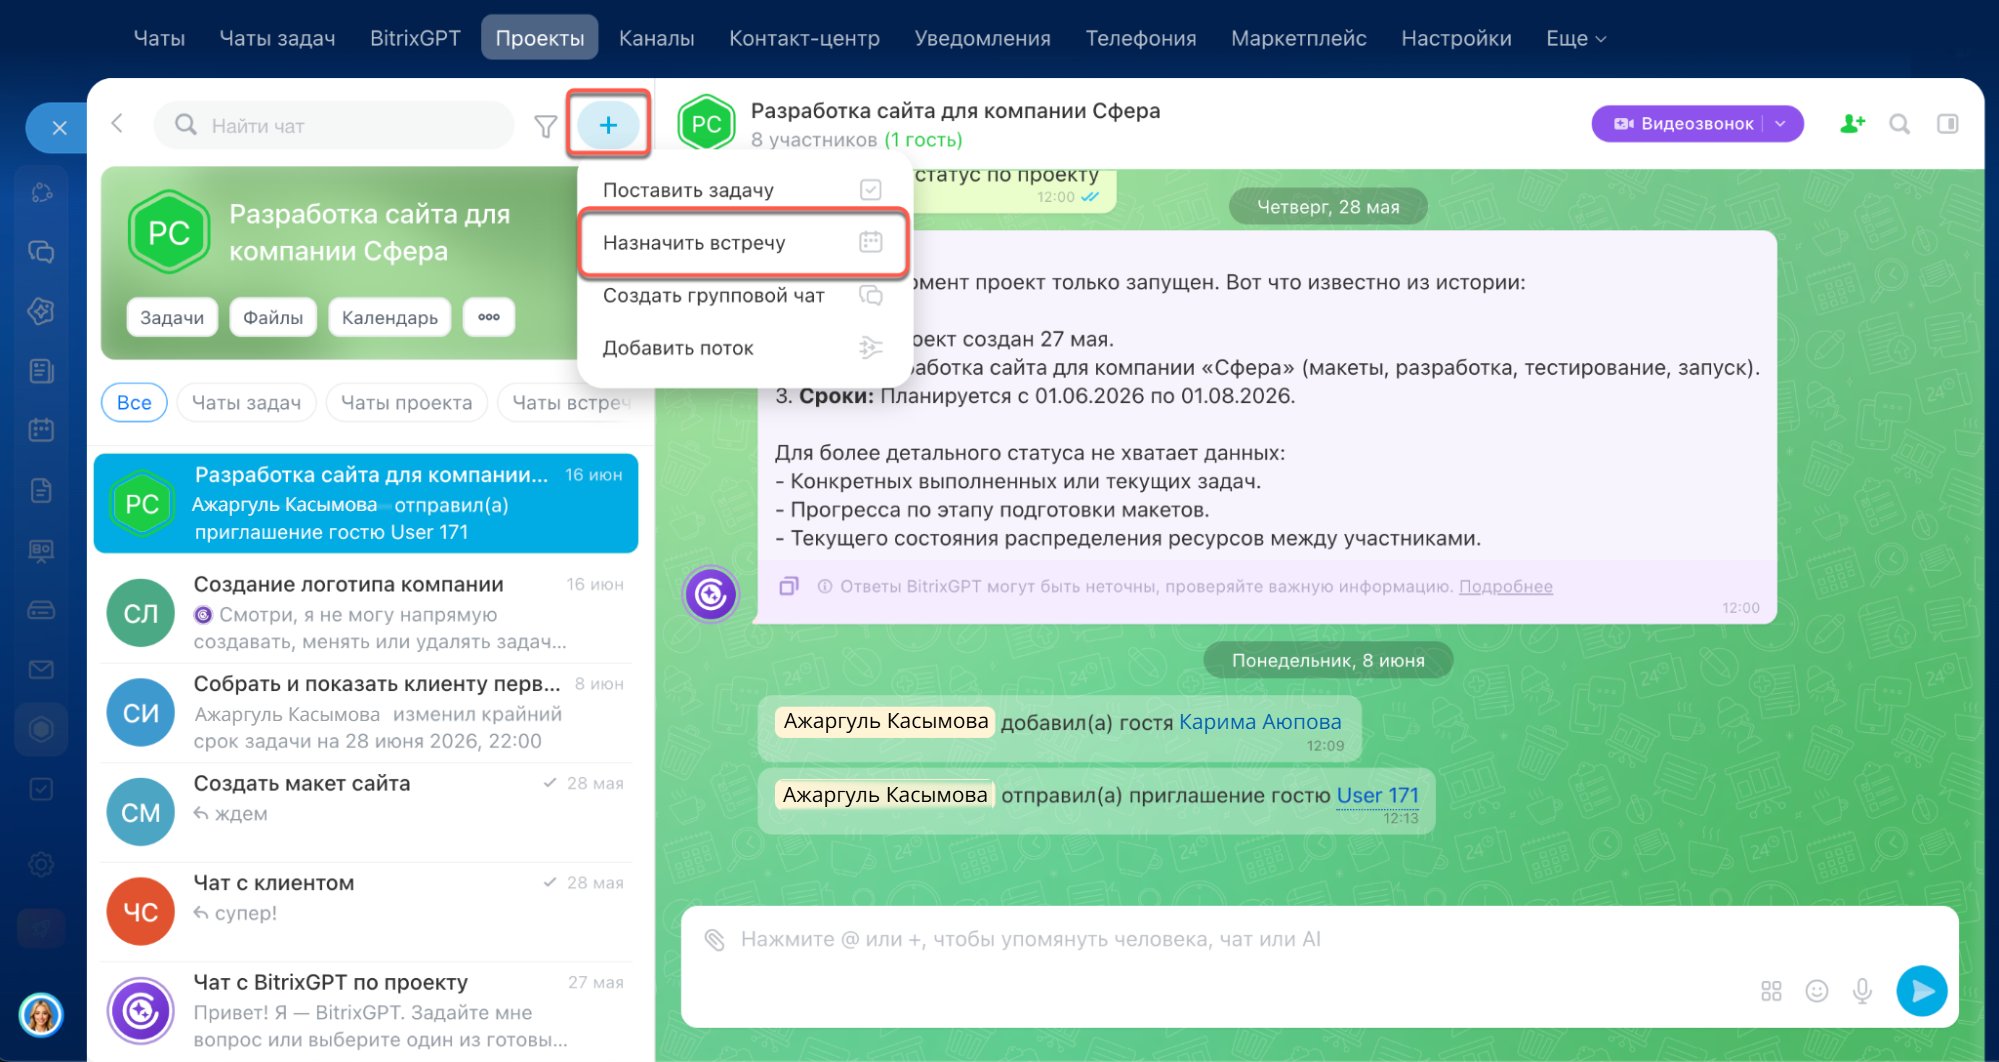Select Создать групповой чат menu item
This screenshot has height=1062, width=1999.
click(x=742, y=295)
